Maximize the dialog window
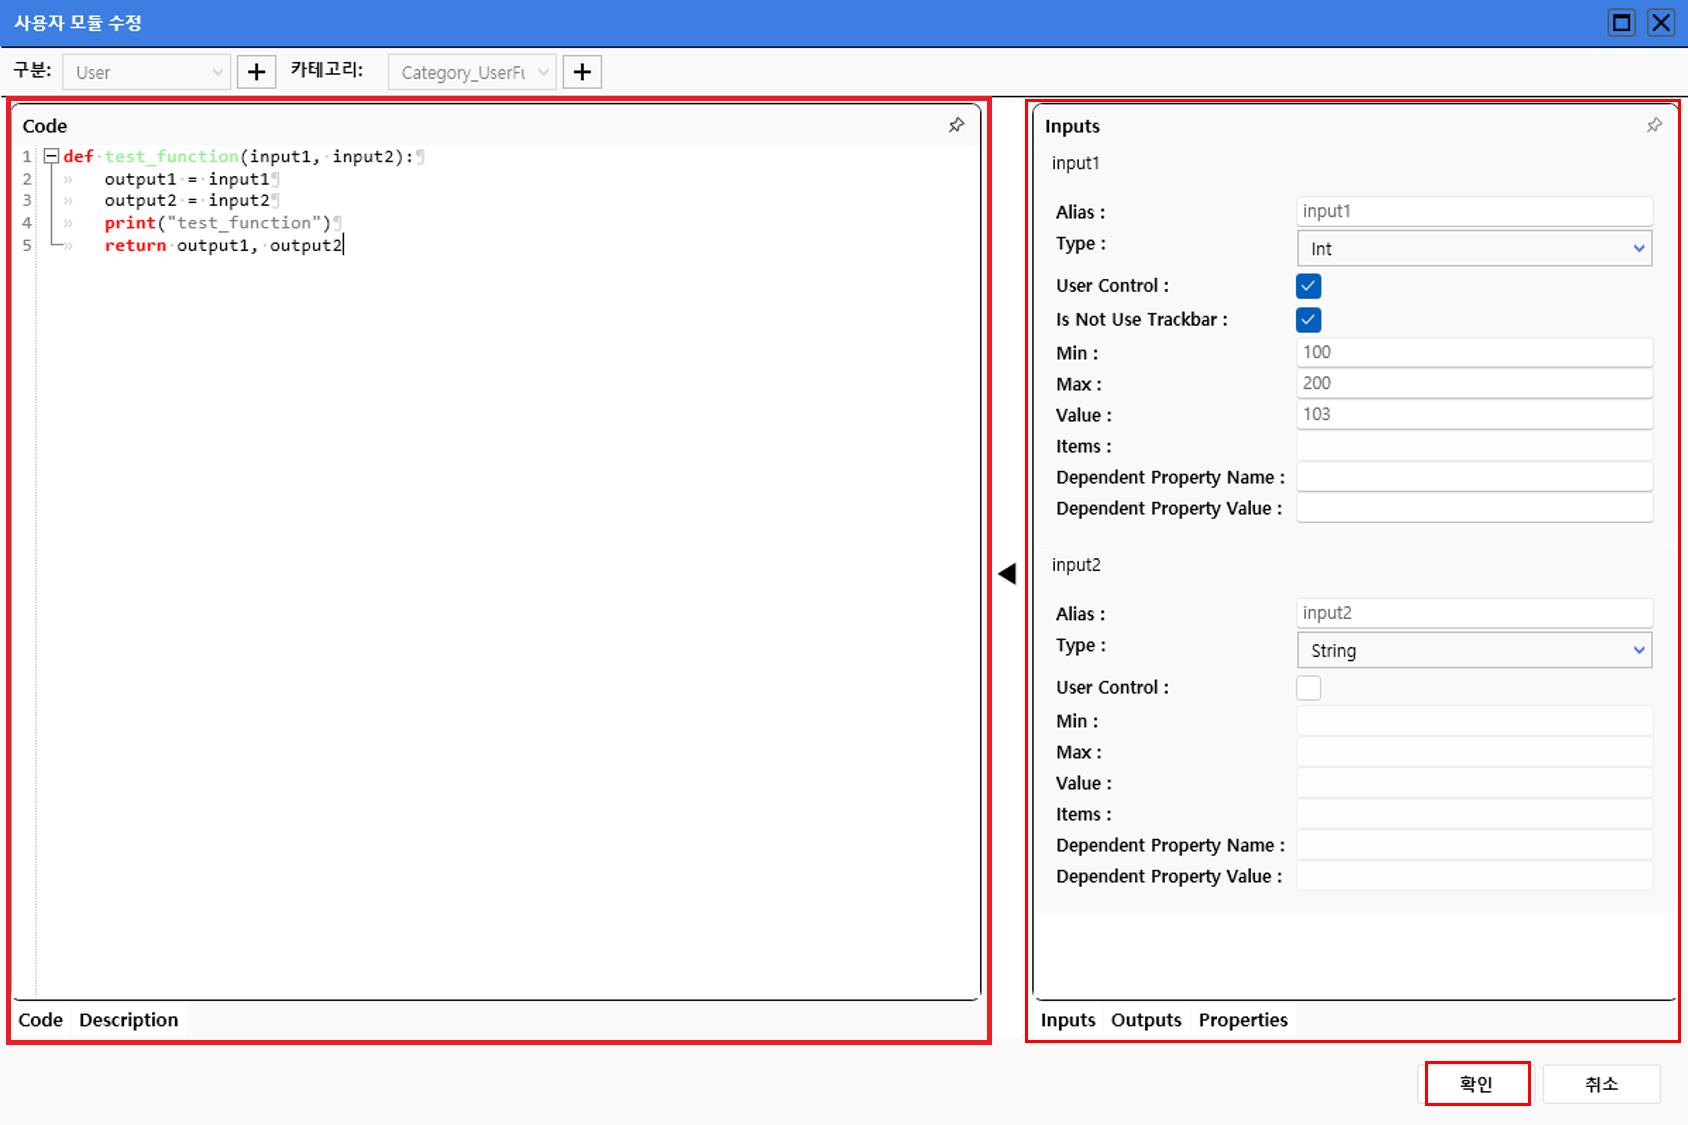Screen dimensions: 1688x1125 [1622, 22]
